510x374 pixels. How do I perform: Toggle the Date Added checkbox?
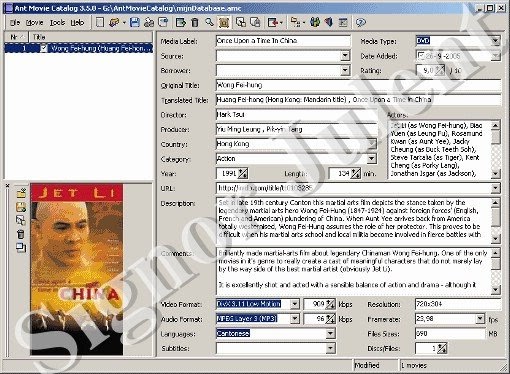click(x=421, y=56)
